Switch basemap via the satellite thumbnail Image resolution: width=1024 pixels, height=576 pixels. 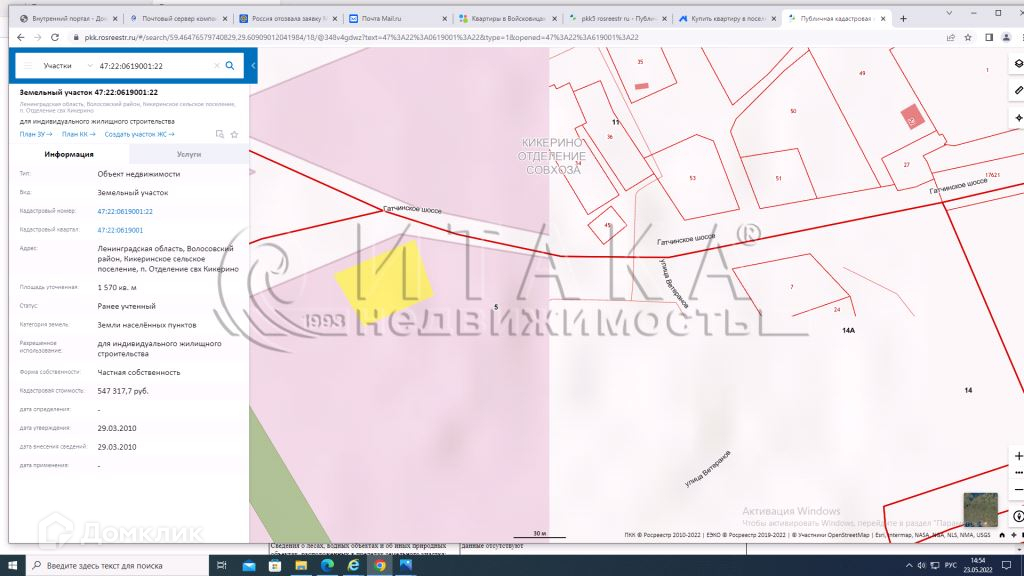pos(980,509)
